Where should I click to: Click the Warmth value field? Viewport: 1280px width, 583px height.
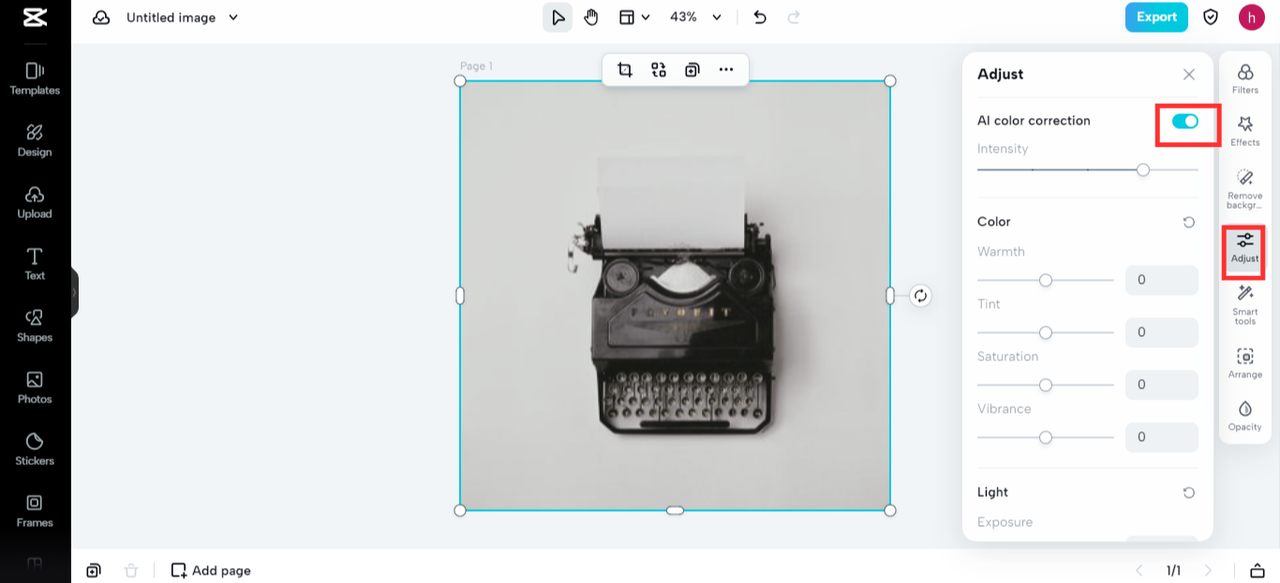click(1162, 280)
